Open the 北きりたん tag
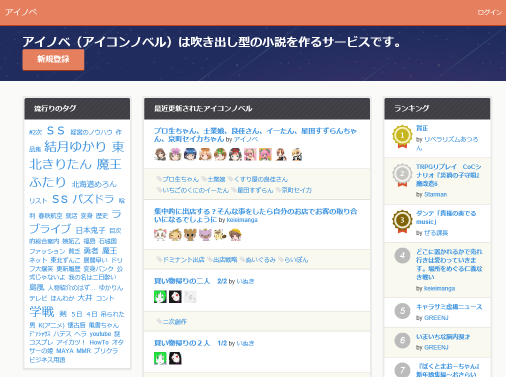This screenshot has width=506, height=377. pyautogui.click(x=60, y=164)
